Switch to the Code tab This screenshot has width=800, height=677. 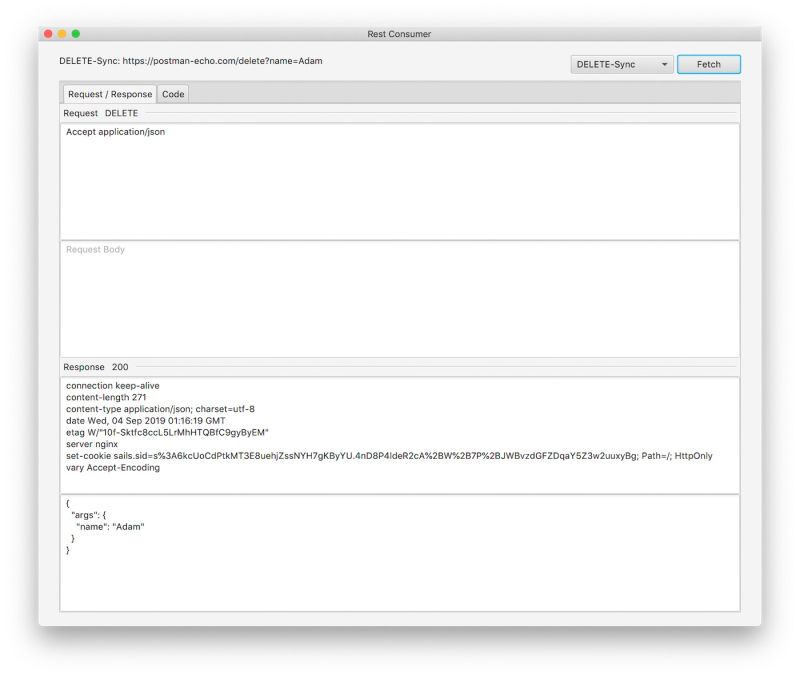[172, 93]
